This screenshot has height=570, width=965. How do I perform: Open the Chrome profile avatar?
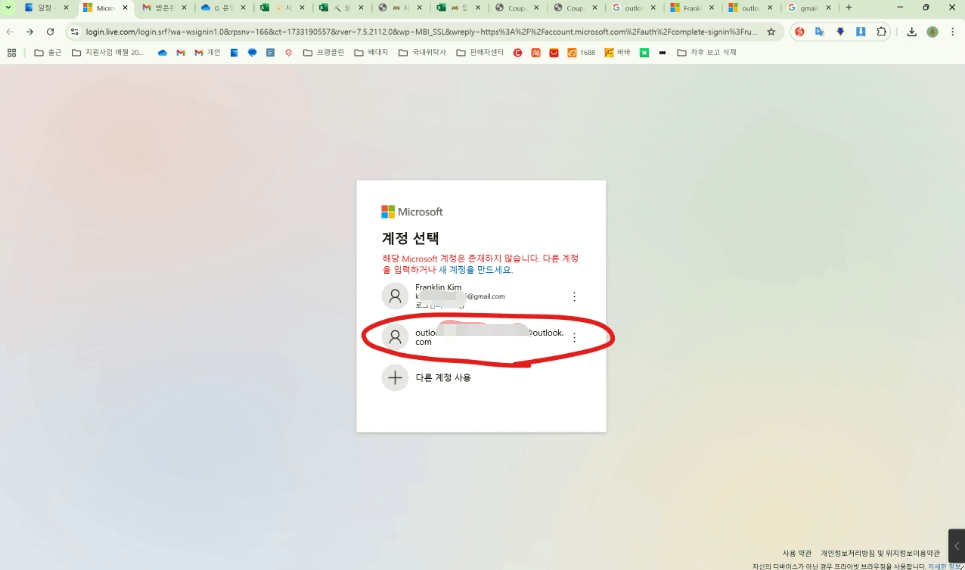pyautogui.click(x=932, y=32)
